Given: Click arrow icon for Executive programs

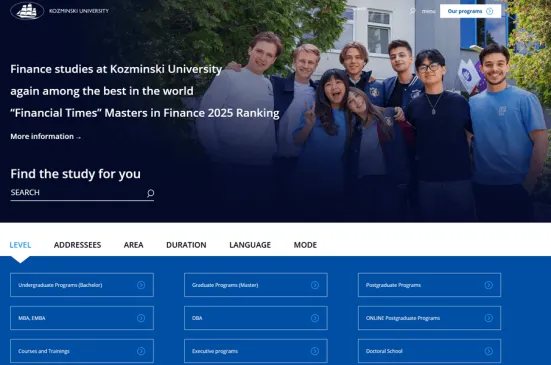Looking at the screenshot, I should pos(315,351).
